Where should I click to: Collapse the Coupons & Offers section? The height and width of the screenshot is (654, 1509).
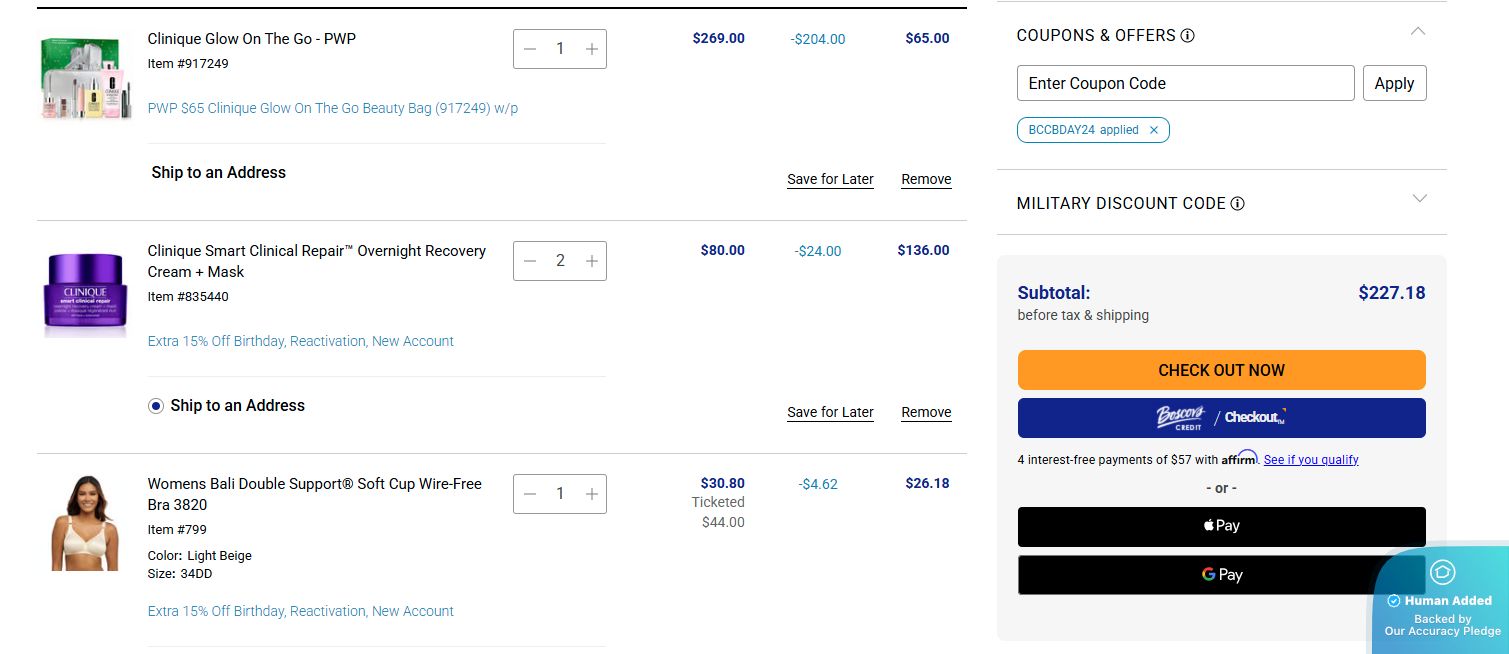tap(1417, 32)
